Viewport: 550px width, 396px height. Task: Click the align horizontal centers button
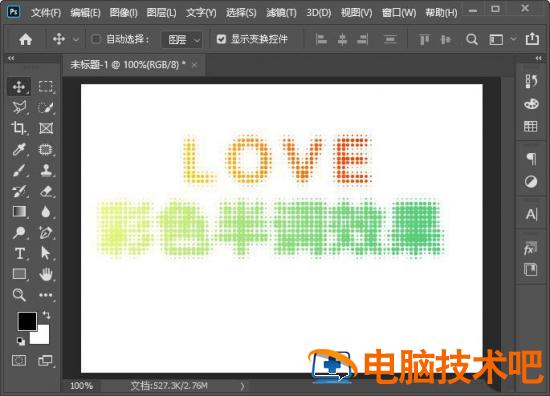click(x=342, y=39)
